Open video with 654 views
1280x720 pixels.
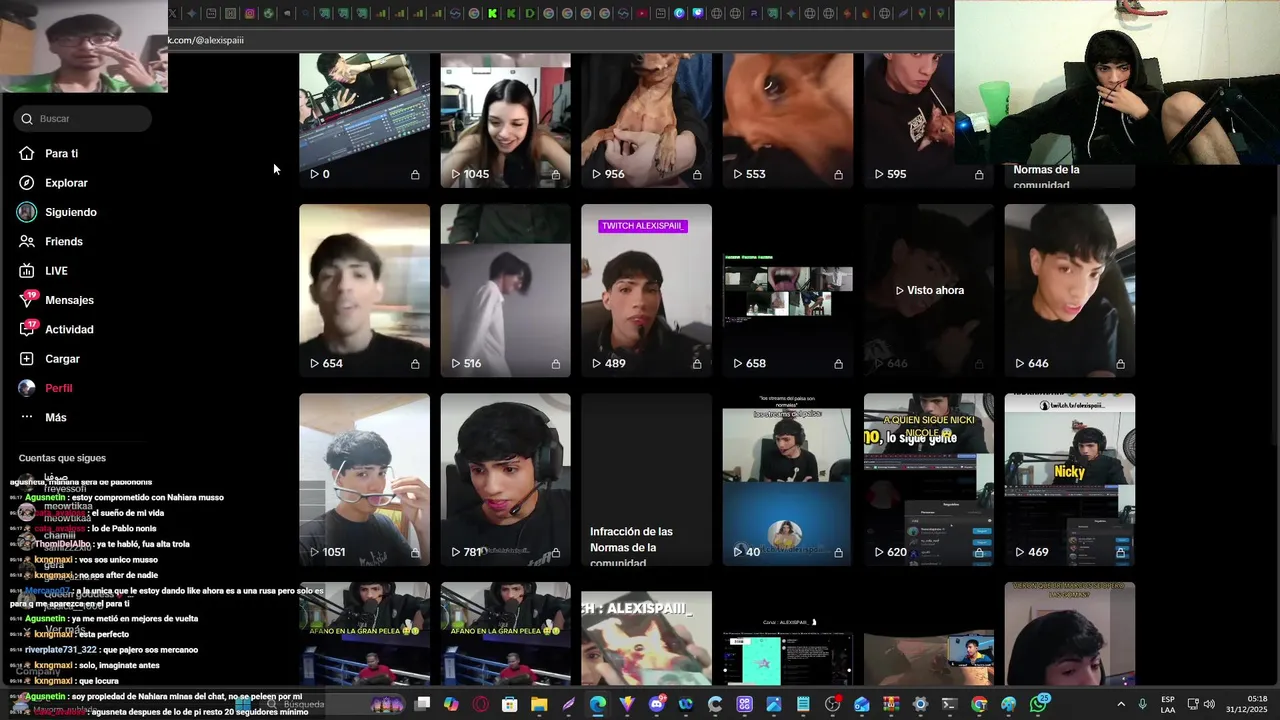click(x=364, y=290)
